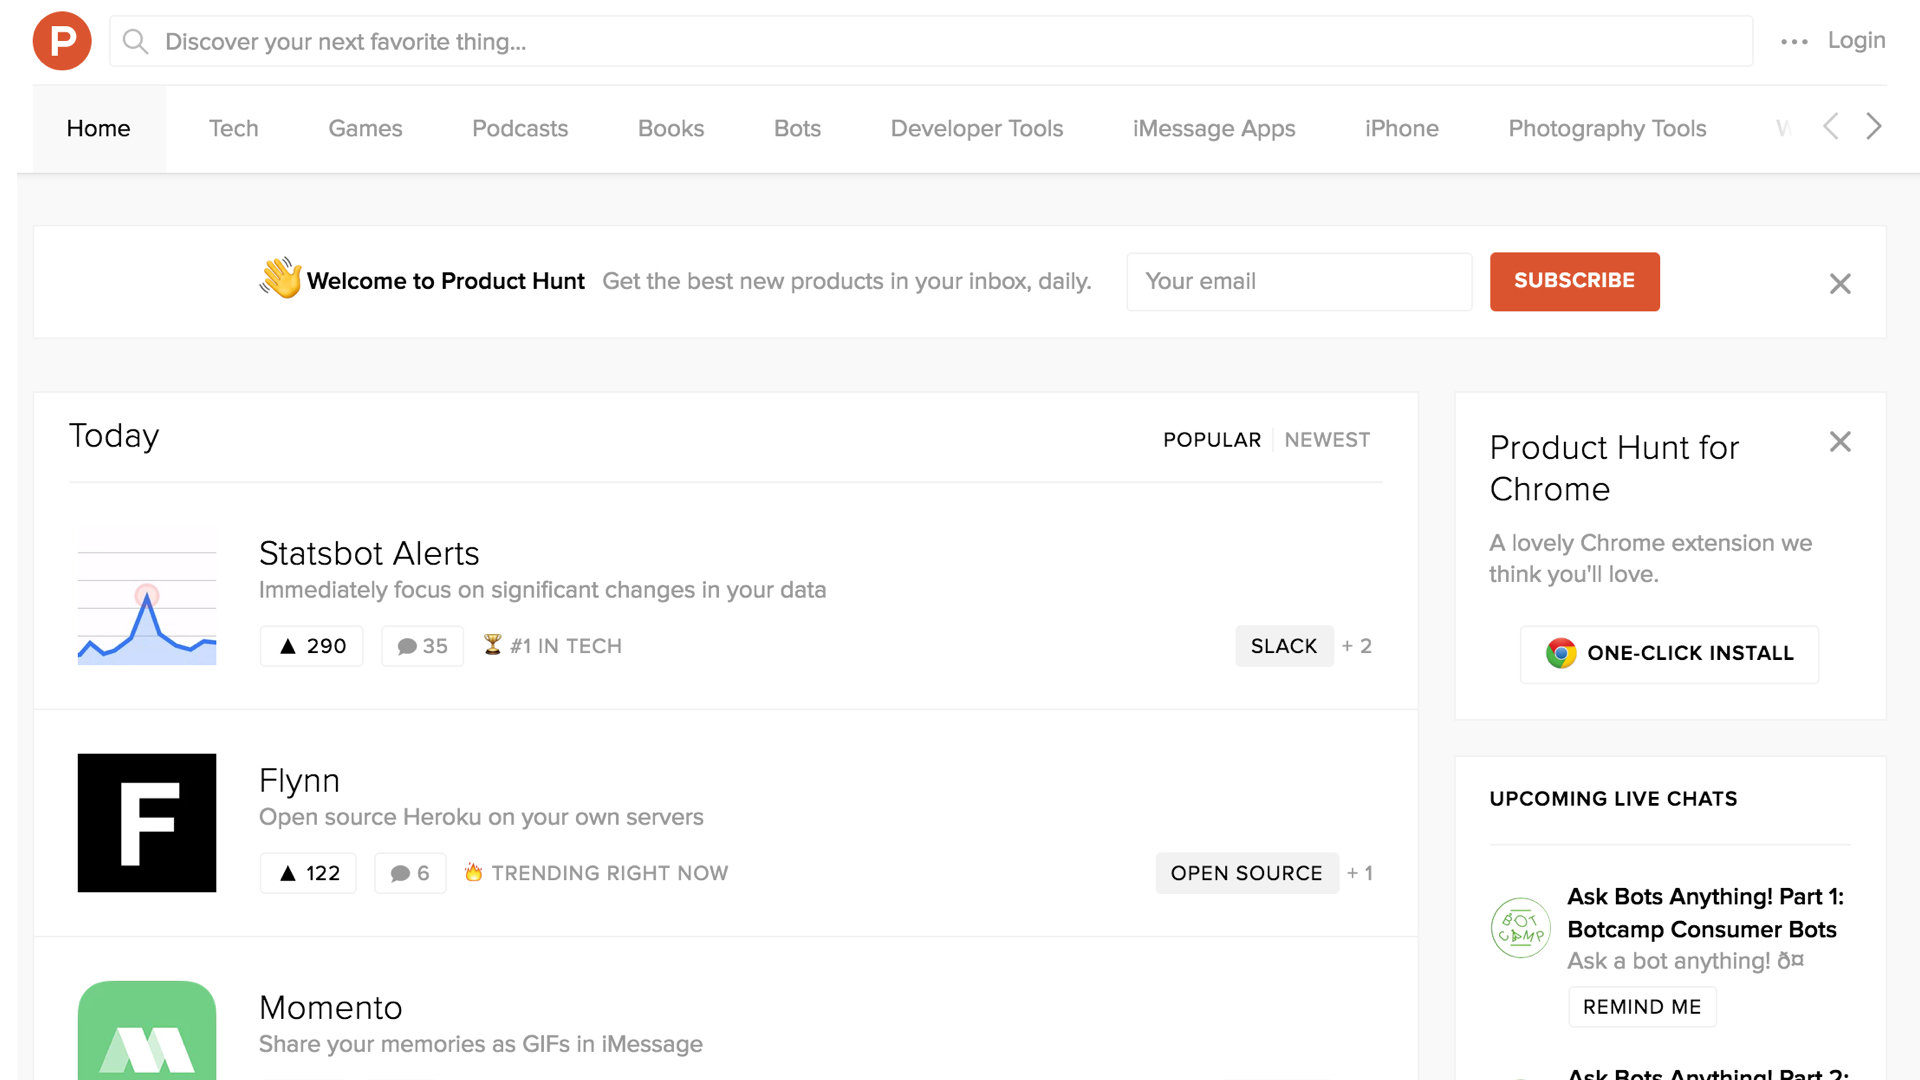This screenshot has width=1920, height=1080.
Task: Open the iMessage Apps category
Action: click(1213, 128)
